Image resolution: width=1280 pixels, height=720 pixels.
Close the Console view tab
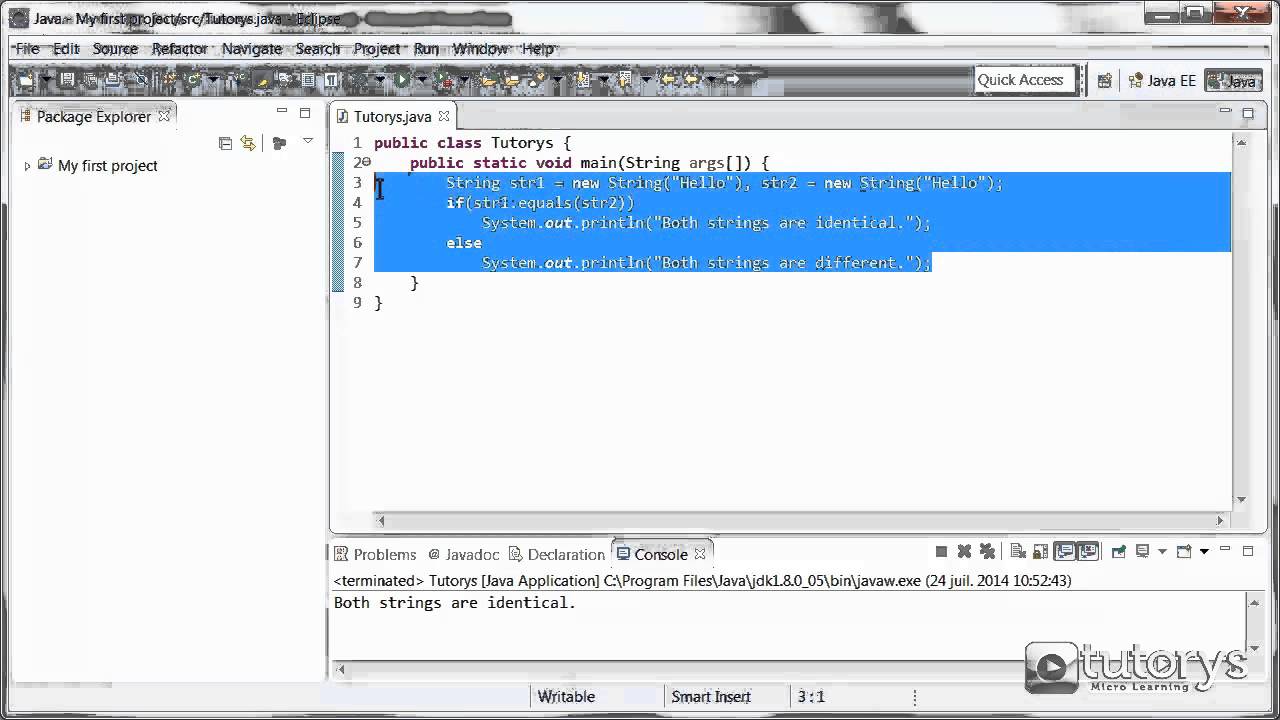(700, 554)
